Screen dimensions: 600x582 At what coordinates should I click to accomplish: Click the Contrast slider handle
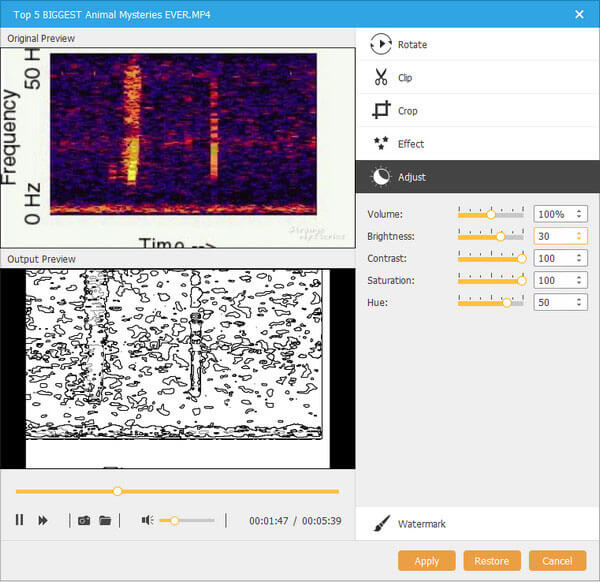(x=521, y=258)
